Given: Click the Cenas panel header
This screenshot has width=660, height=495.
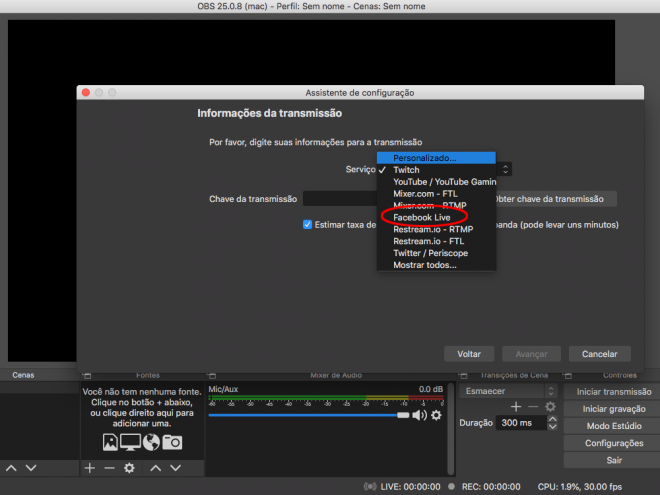Looking at the screenshot, I should [23, 375].
